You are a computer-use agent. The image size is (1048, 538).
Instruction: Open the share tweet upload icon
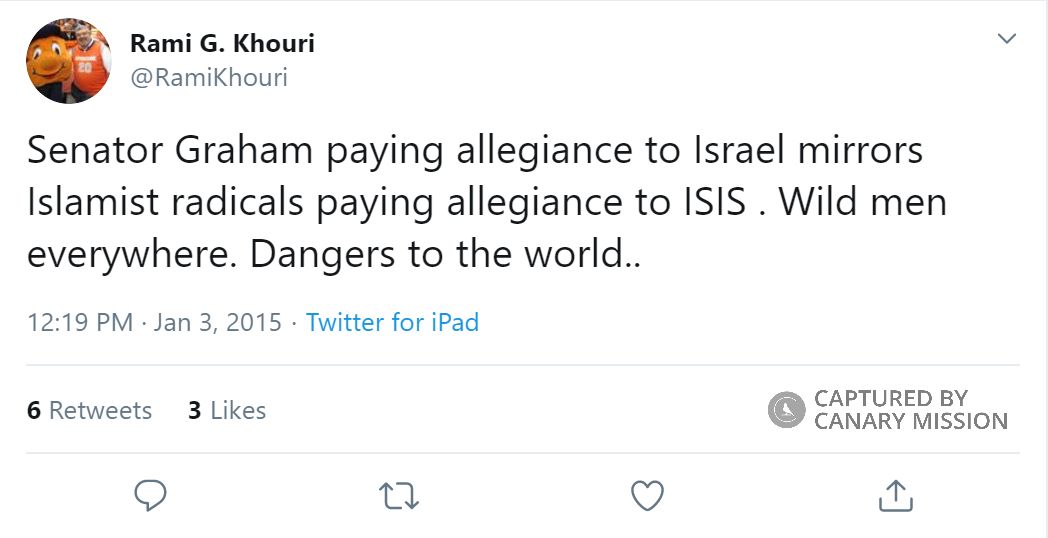(895, 495)
